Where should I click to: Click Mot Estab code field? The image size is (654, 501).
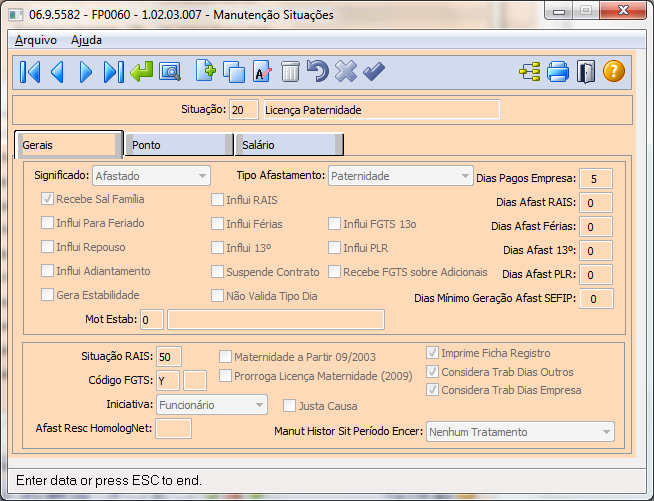tap(151, 320)
